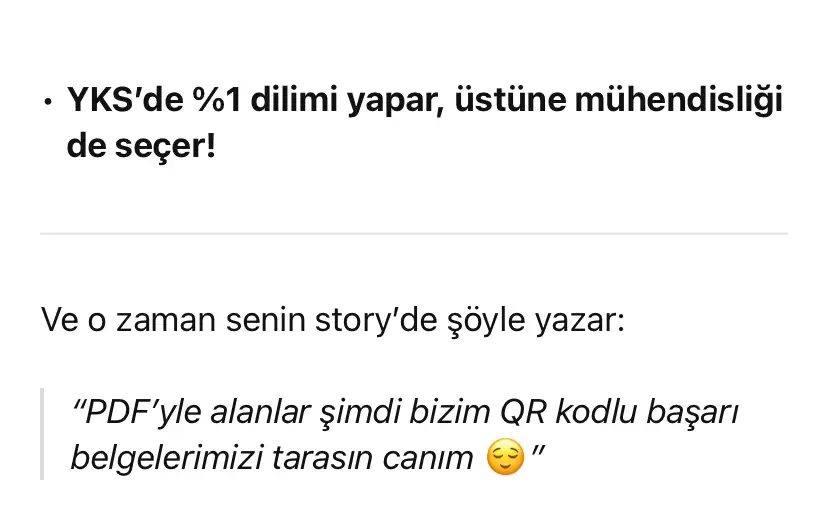This screenshot has width=828, height=528.
Task: Click the word "PDF'yle" in the quote
Action: [x=132, y=412]
